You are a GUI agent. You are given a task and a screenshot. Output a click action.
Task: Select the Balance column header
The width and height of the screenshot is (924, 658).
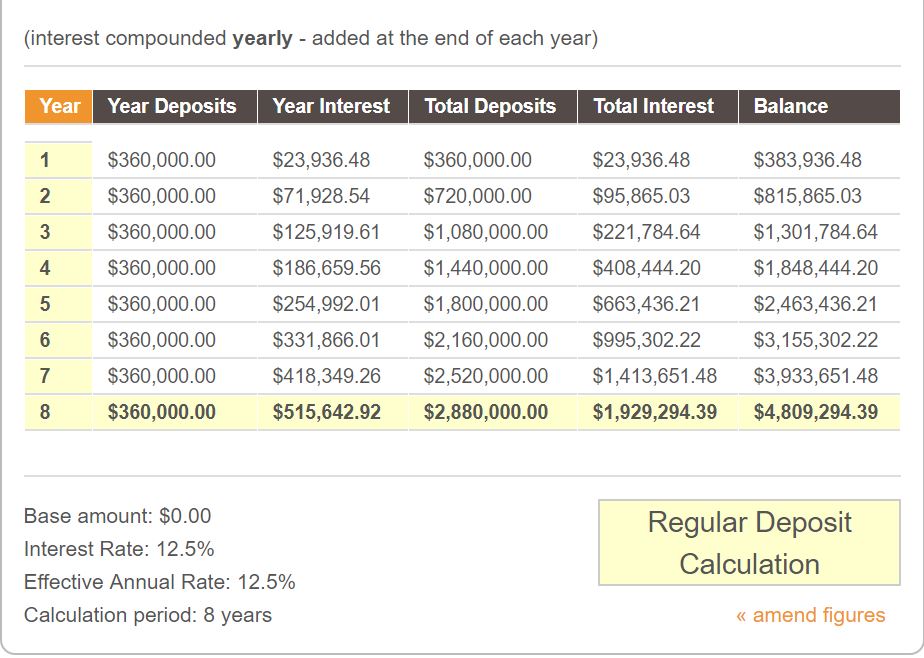click(791, 106)
